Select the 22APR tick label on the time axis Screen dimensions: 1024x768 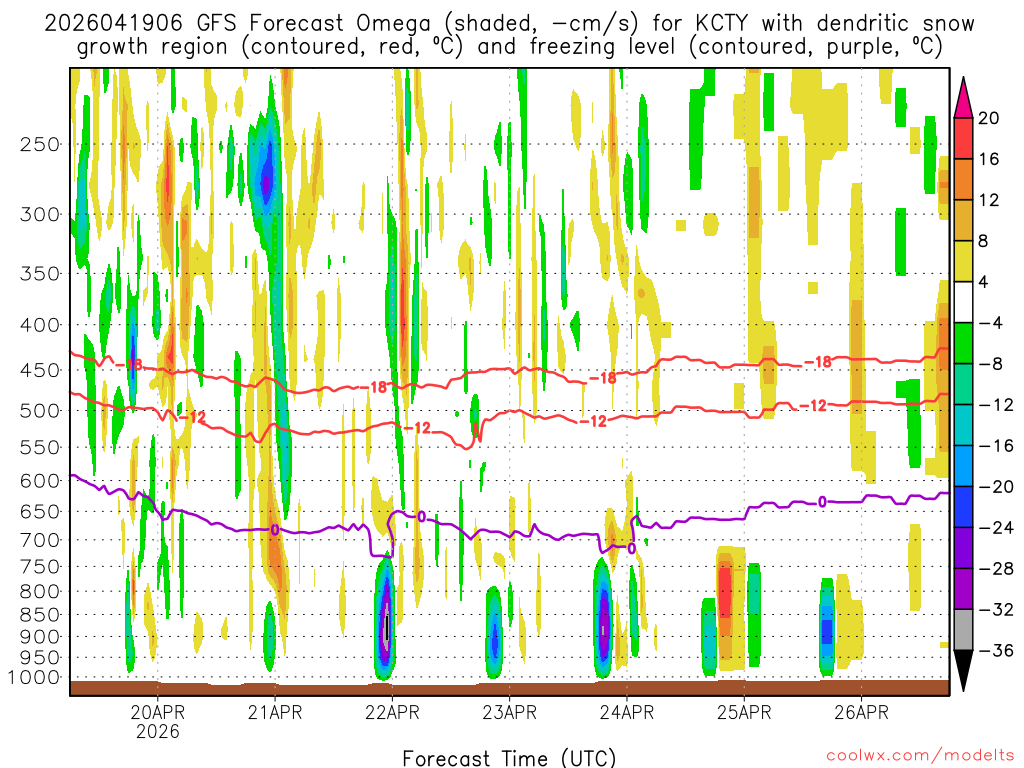pyautogui.click(x=392, y=713)
